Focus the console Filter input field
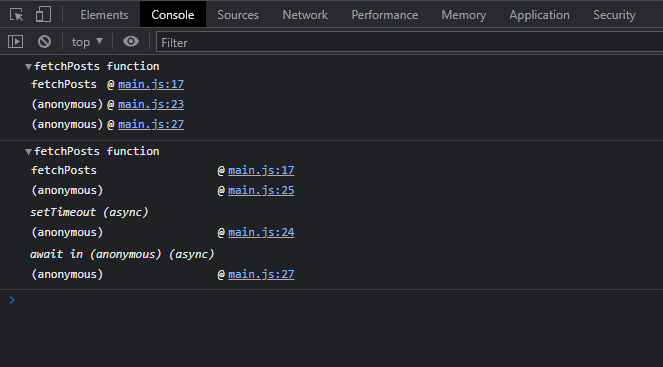Image resolution: width=663 pixels, height=367 pixels. 409,43
